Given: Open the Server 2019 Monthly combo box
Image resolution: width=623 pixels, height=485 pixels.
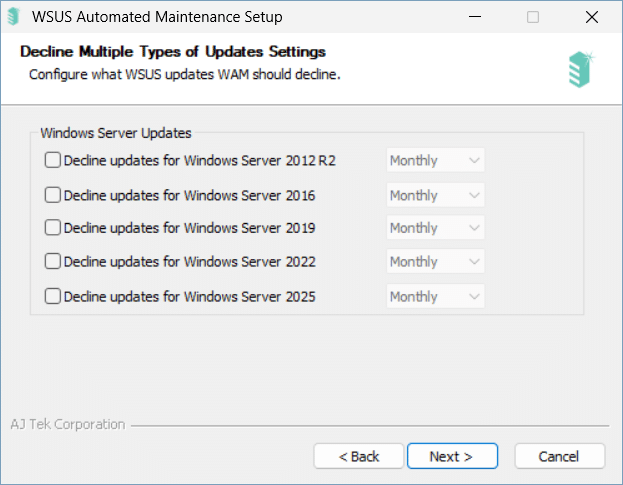Looking at the screenshot, I should [435, 228].
